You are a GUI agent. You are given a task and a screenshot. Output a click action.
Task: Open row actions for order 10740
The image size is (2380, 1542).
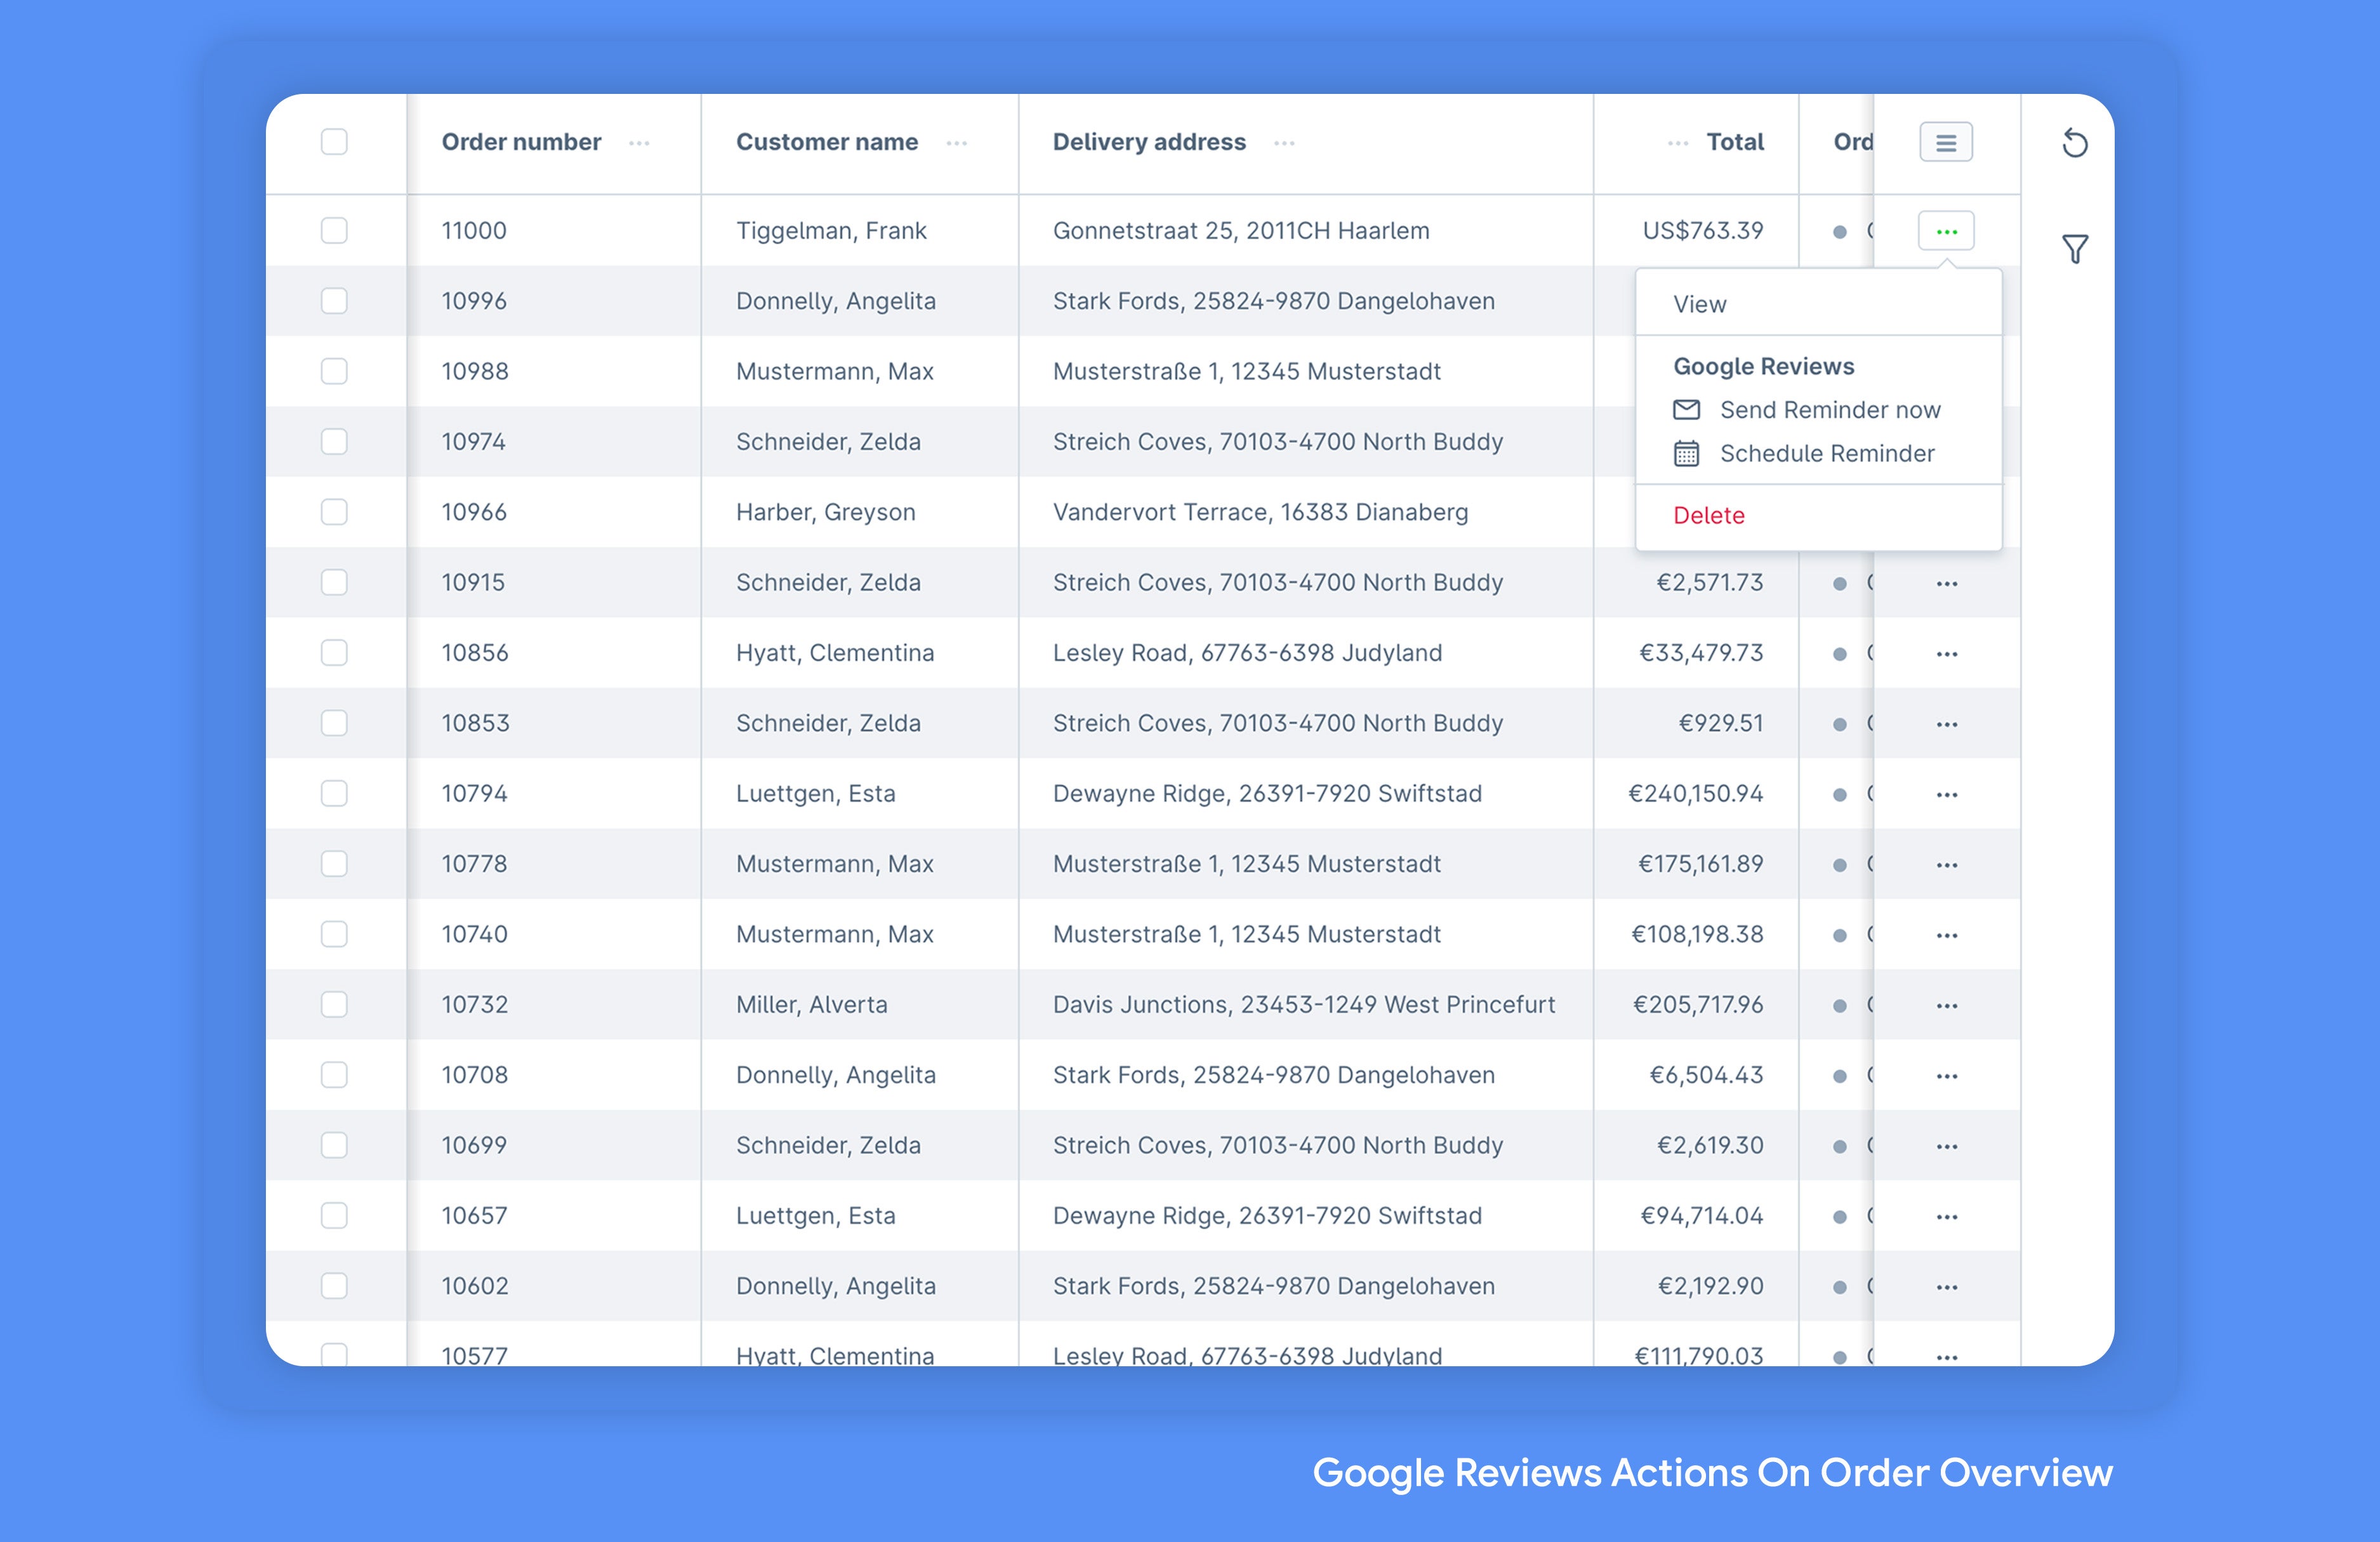pyautogui.click(x=1946, y=935)
